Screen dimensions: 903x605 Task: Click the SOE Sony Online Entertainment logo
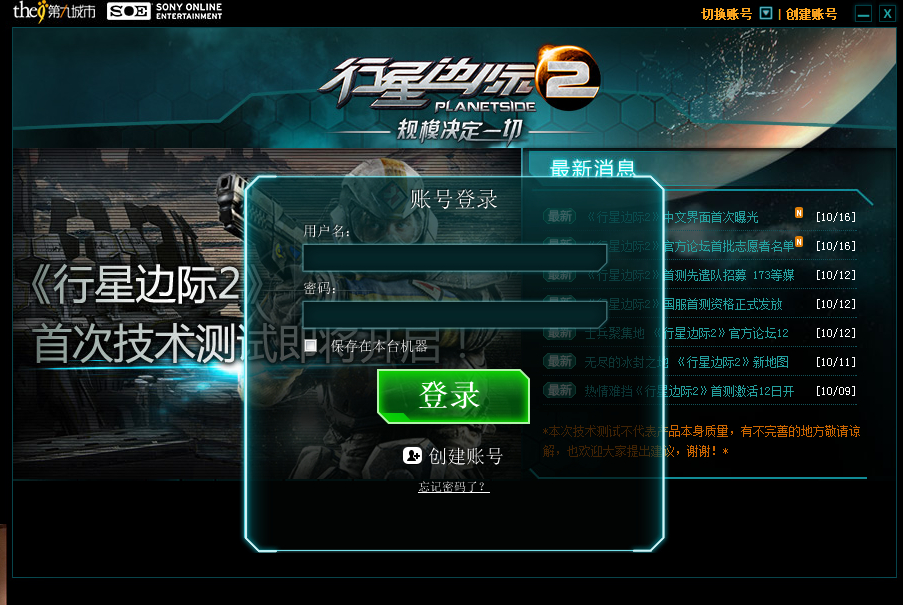(165, 11)
